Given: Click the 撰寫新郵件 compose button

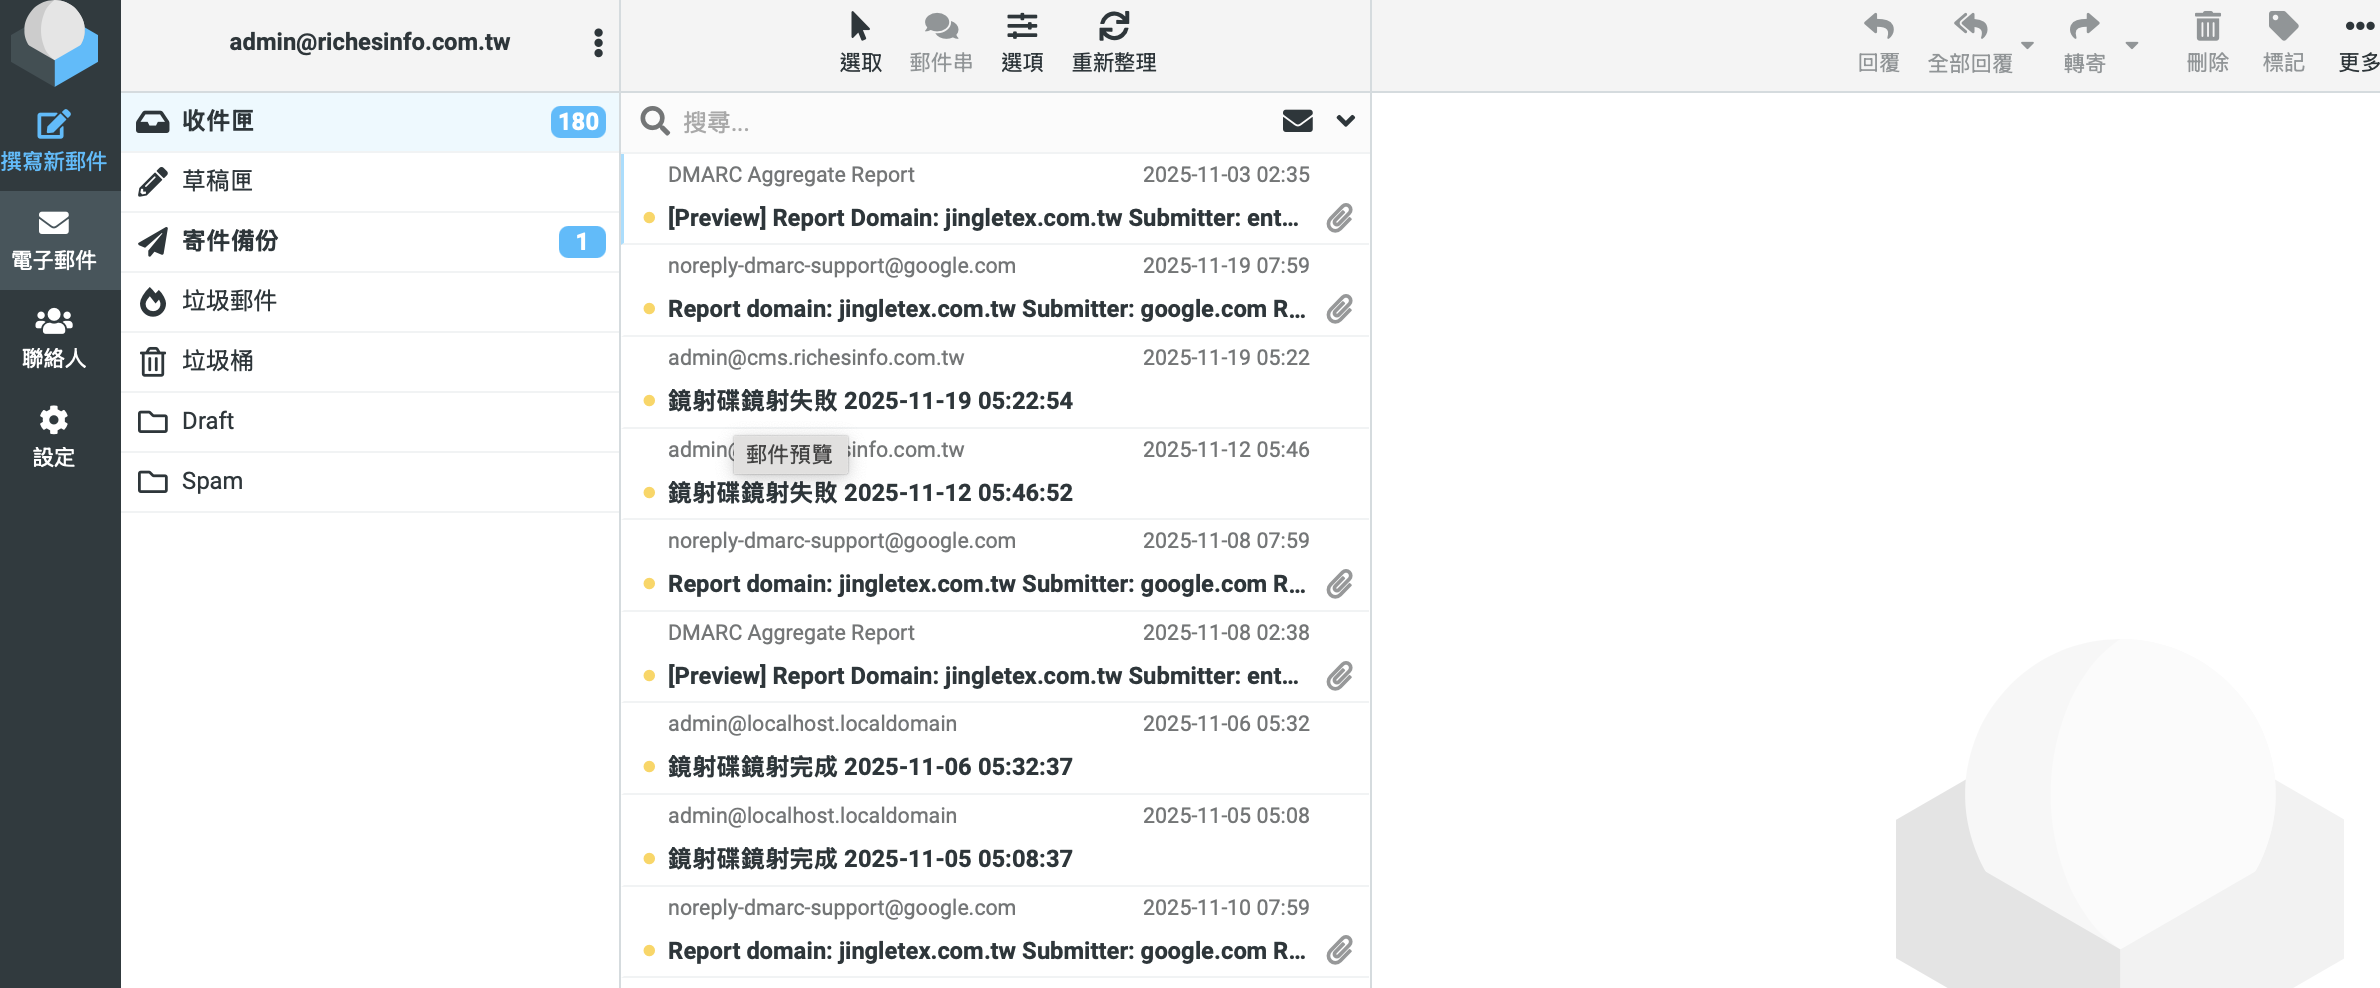Looking at the screenshot, I should click(x=54, y=138).
